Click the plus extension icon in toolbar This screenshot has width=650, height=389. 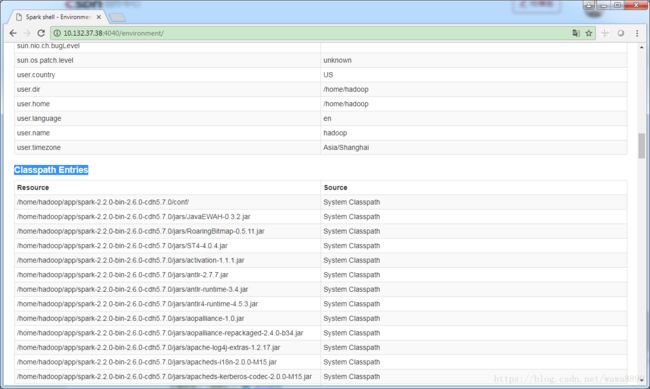pyautogui.click(x=605, y=33)
